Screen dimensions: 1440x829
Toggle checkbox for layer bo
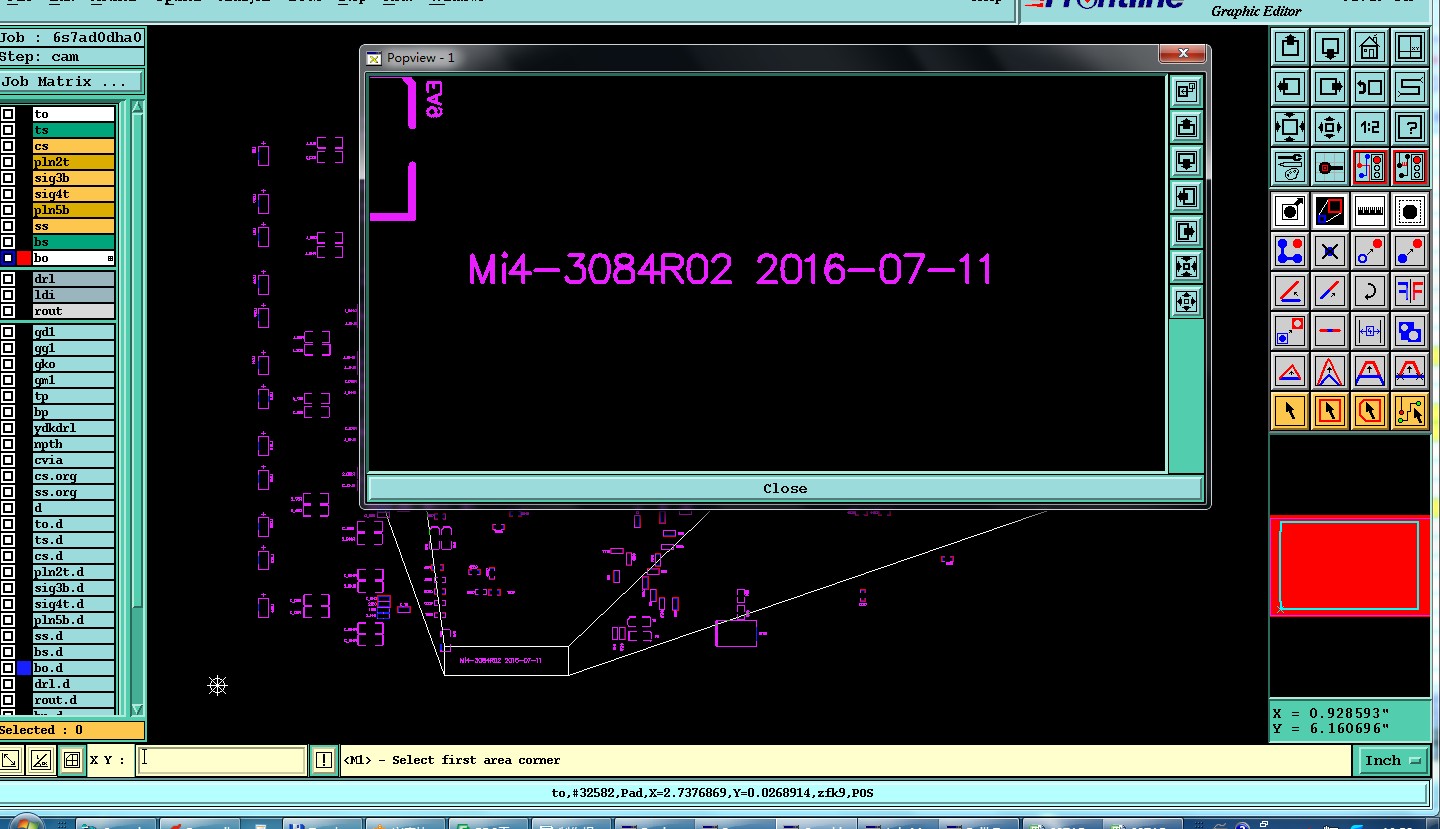point(8,258)
